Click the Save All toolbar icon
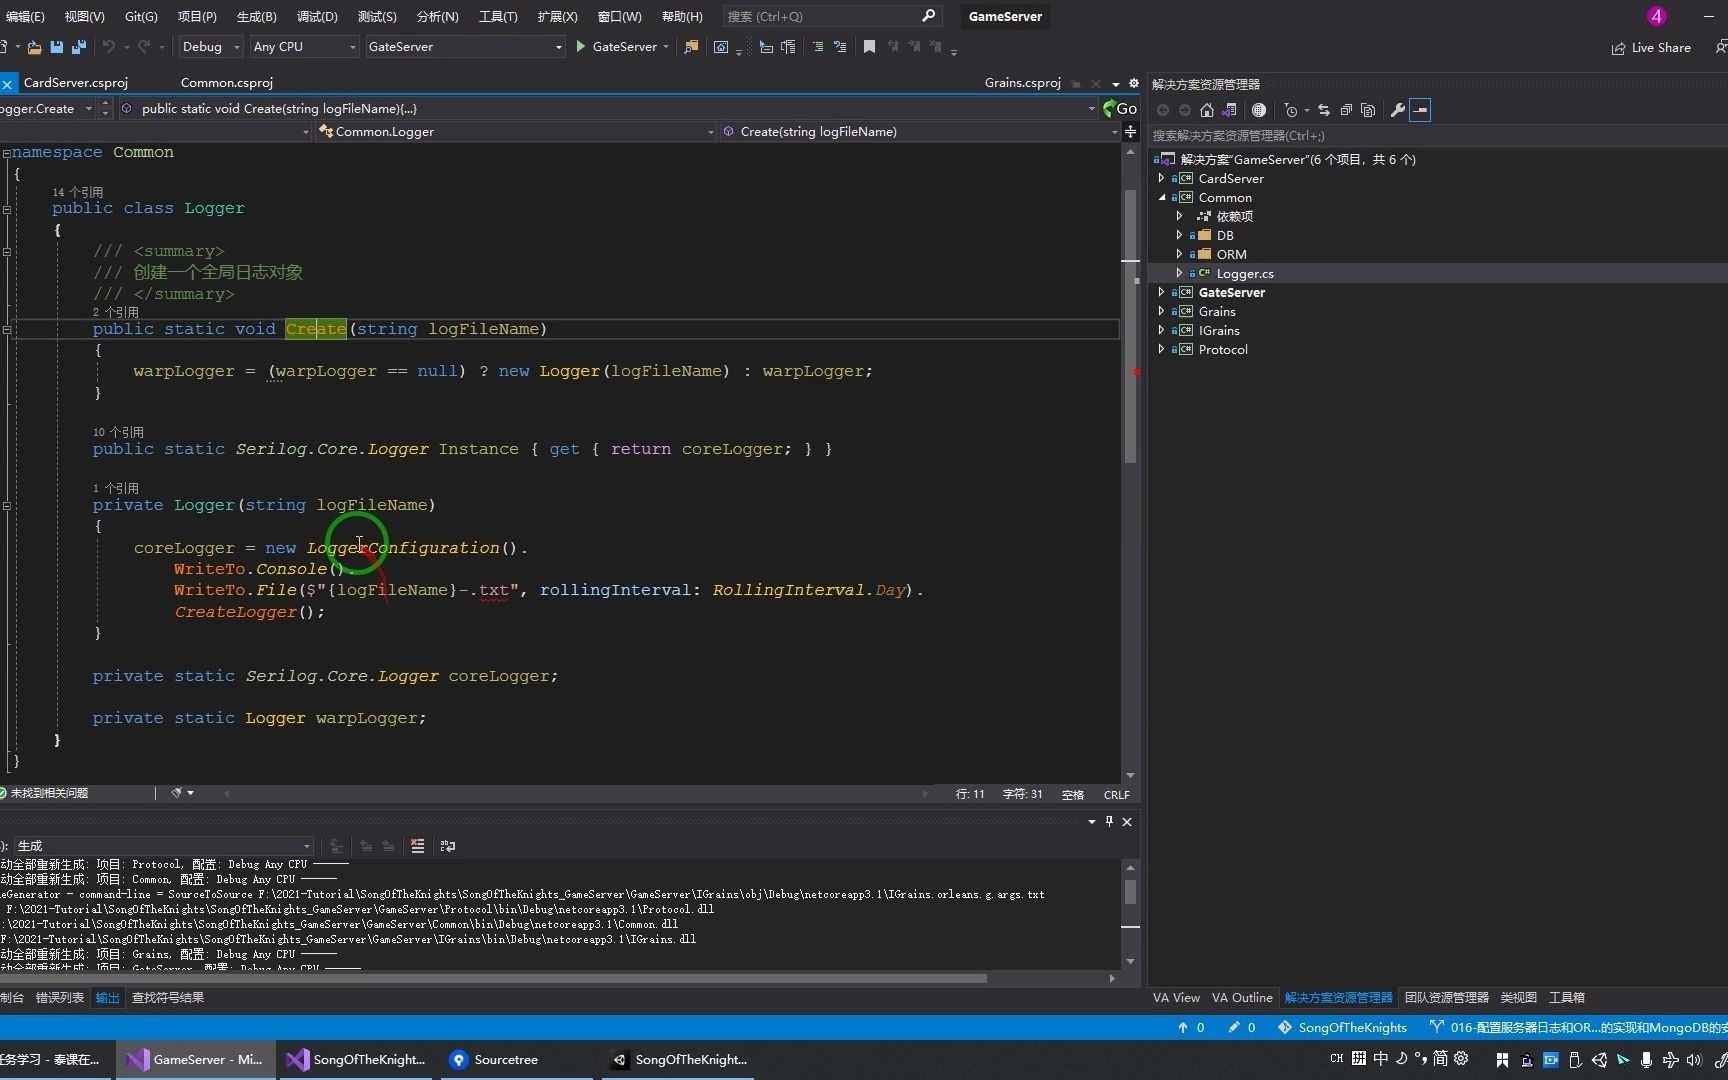The width and height of the screenshot is (1728, 1080). [79, 47]
